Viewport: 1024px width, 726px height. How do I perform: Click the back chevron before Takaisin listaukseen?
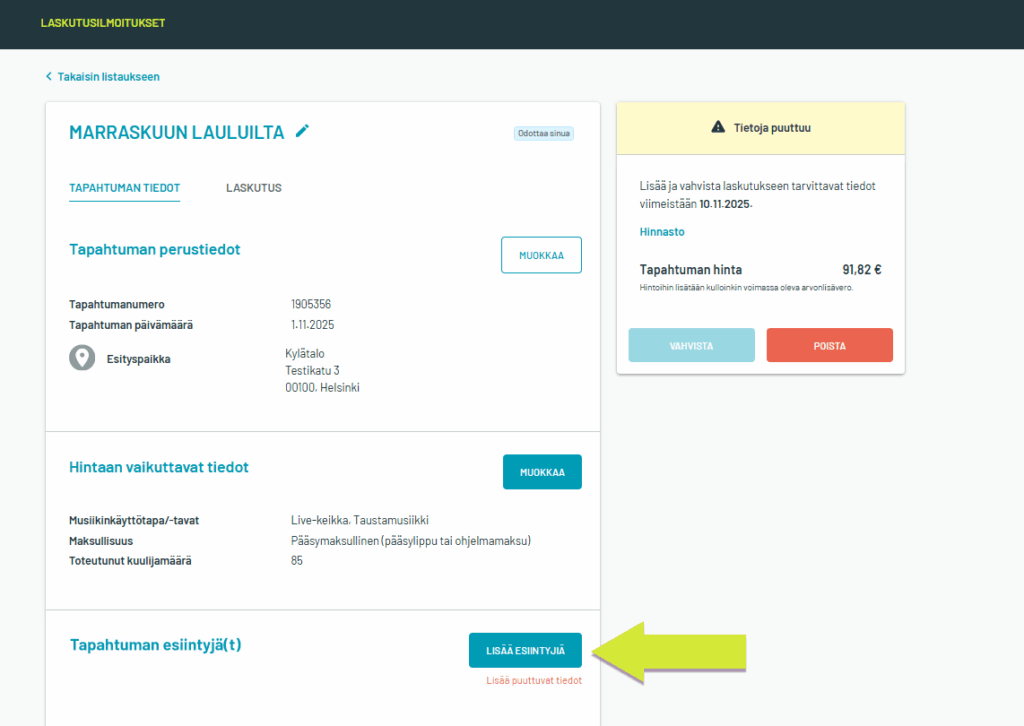point(48,77)
